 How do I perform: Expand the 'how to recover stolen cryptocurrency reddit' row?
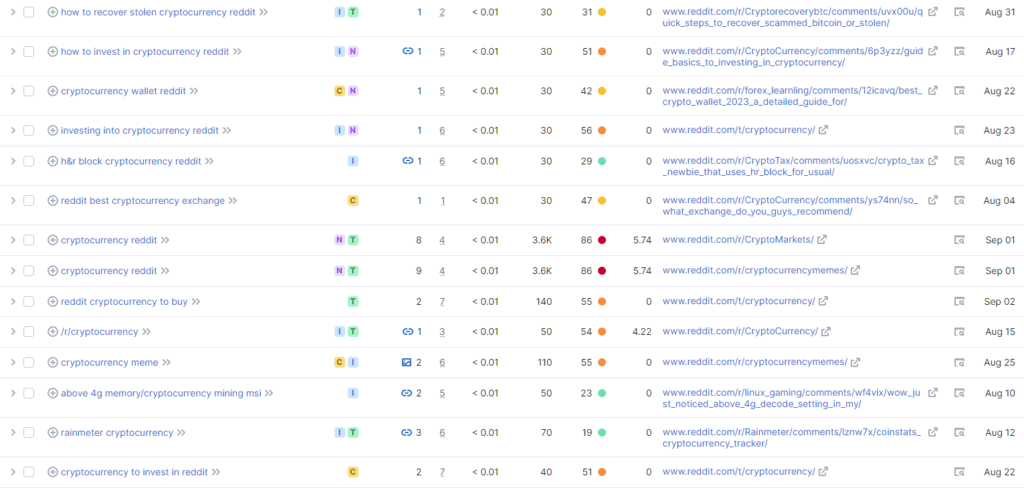(12, 12)
